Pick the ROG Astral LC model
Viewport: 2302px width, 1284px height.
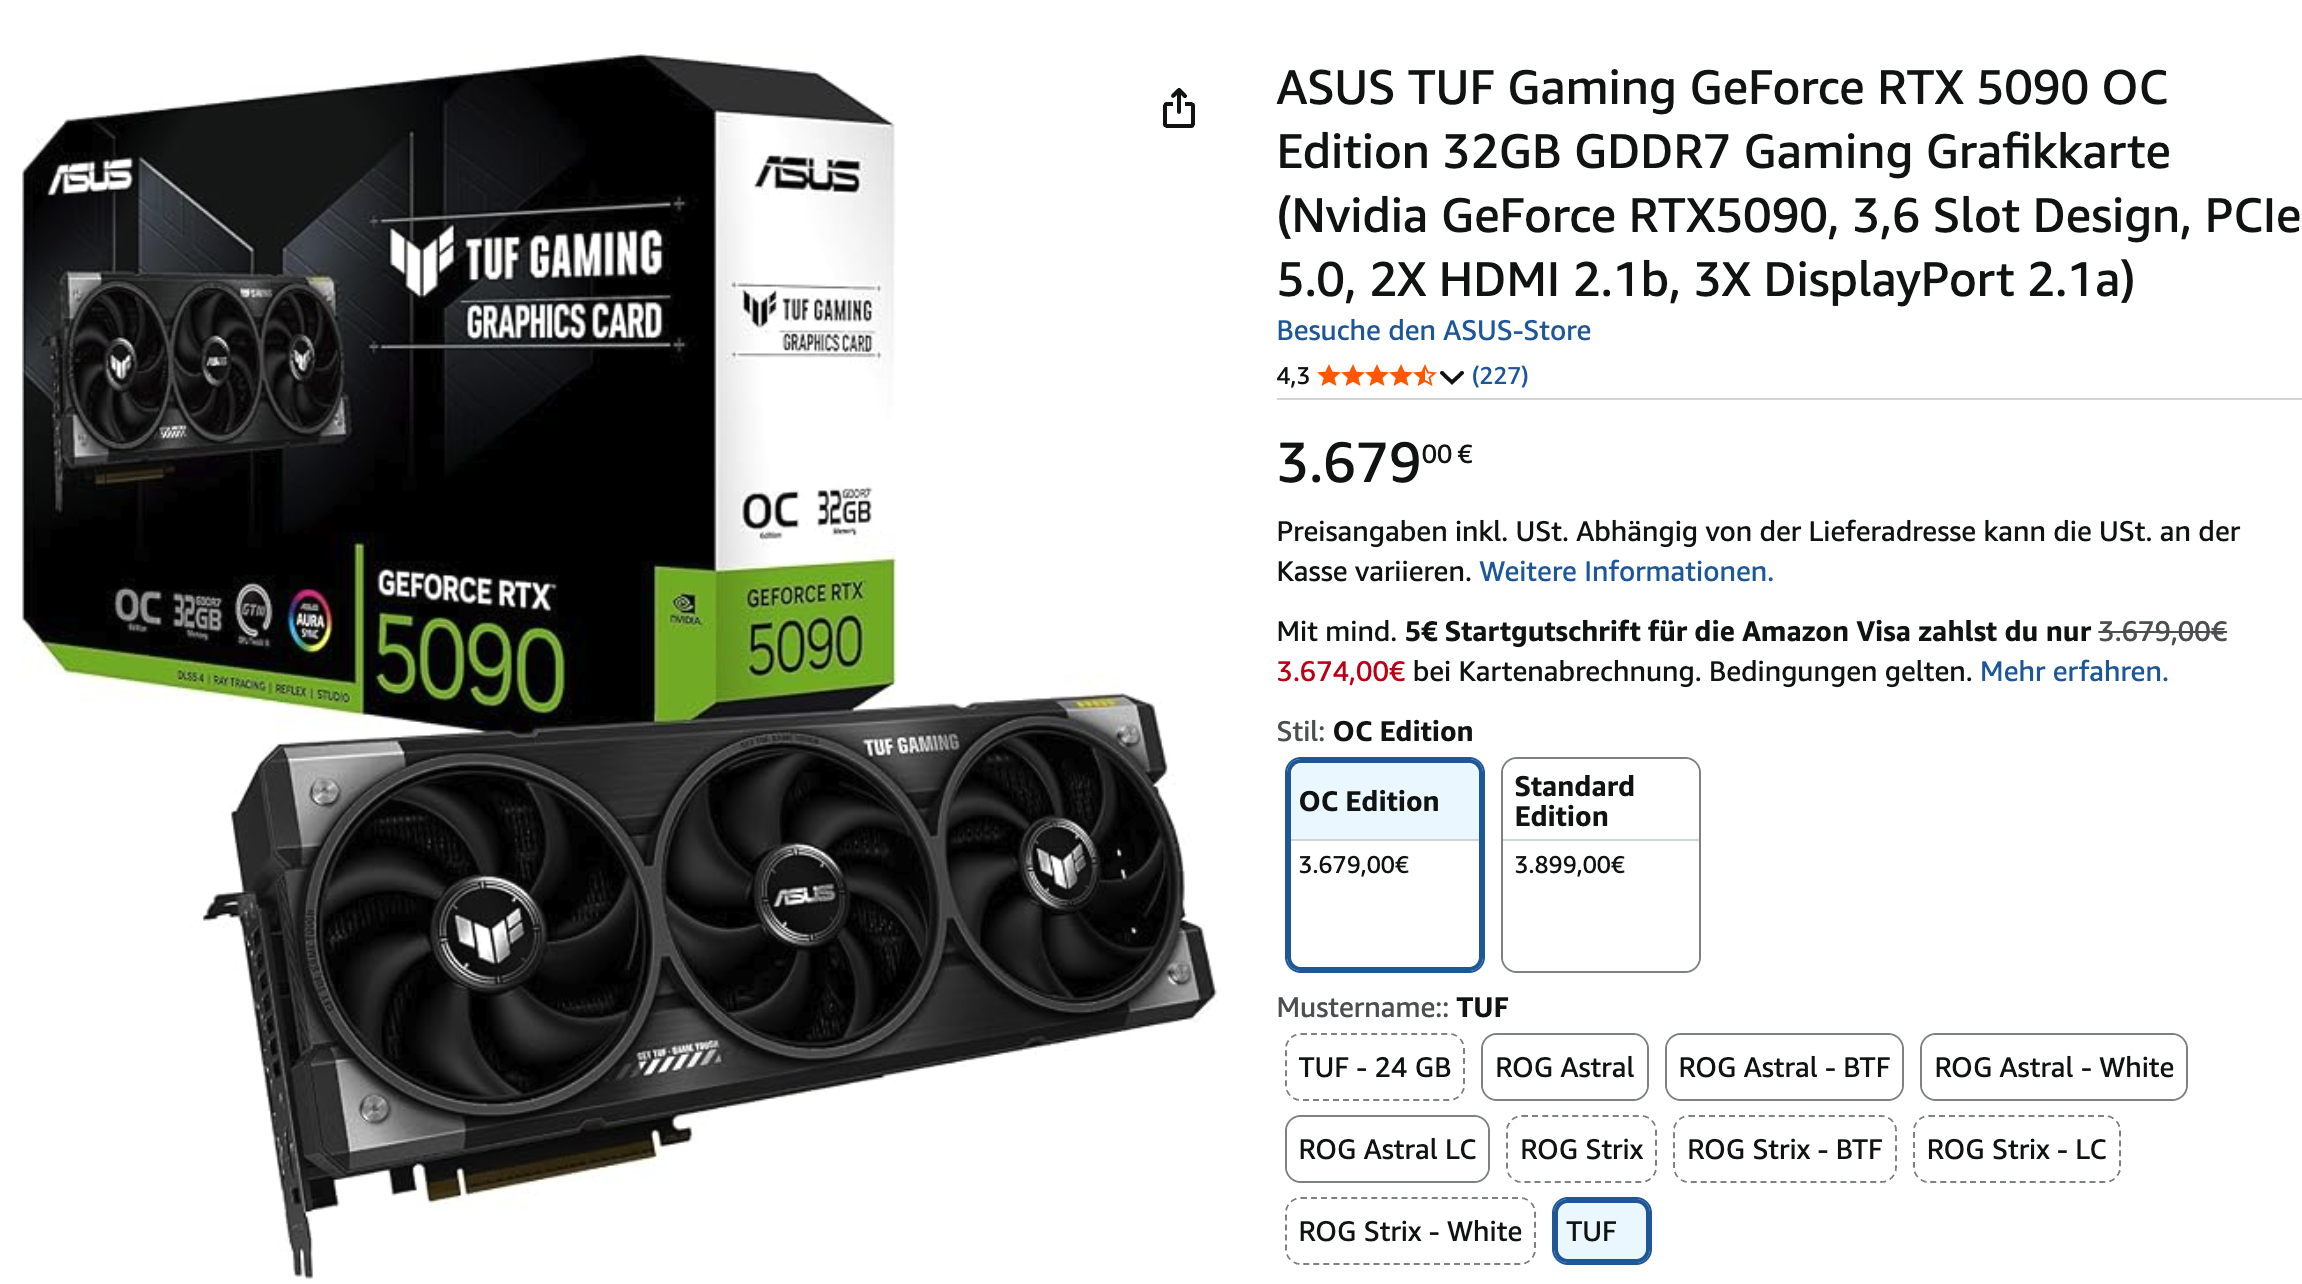(1387, 1149)
